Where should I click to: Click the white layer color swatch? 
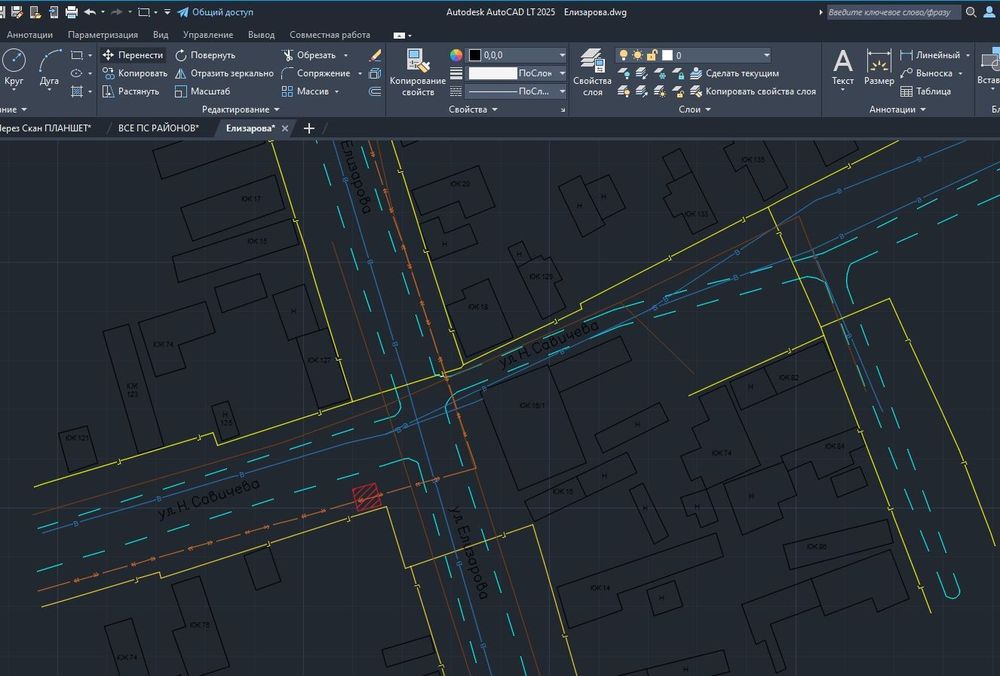click(667, 55)
